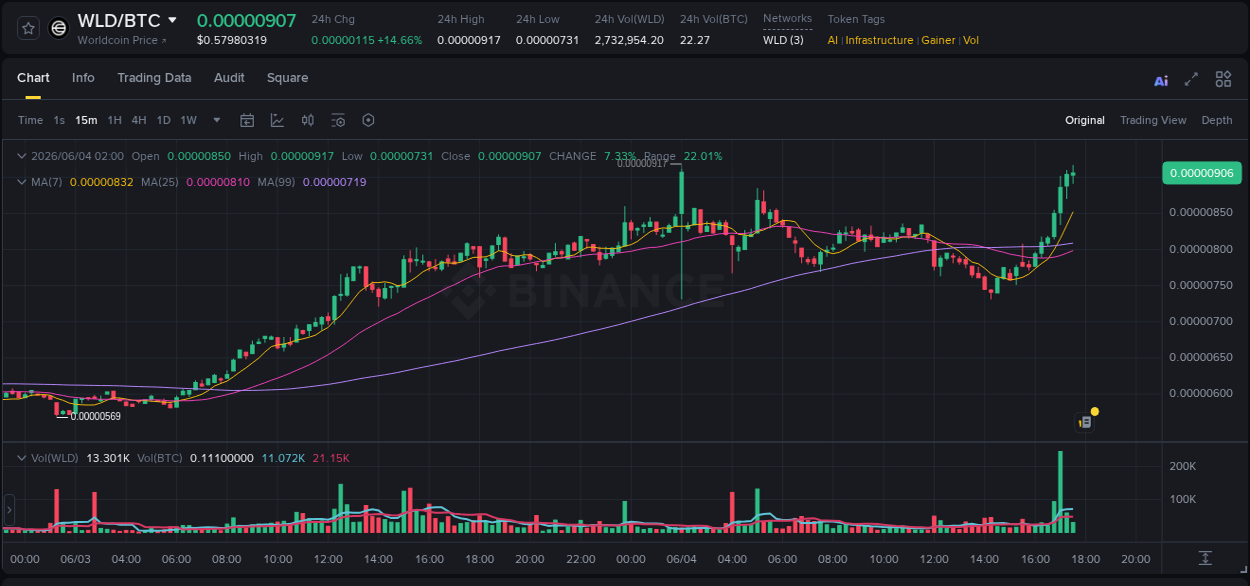Screen dimensions: 1250x586
Task: Open the chart display settings list icon
Action: click(338, 120)
